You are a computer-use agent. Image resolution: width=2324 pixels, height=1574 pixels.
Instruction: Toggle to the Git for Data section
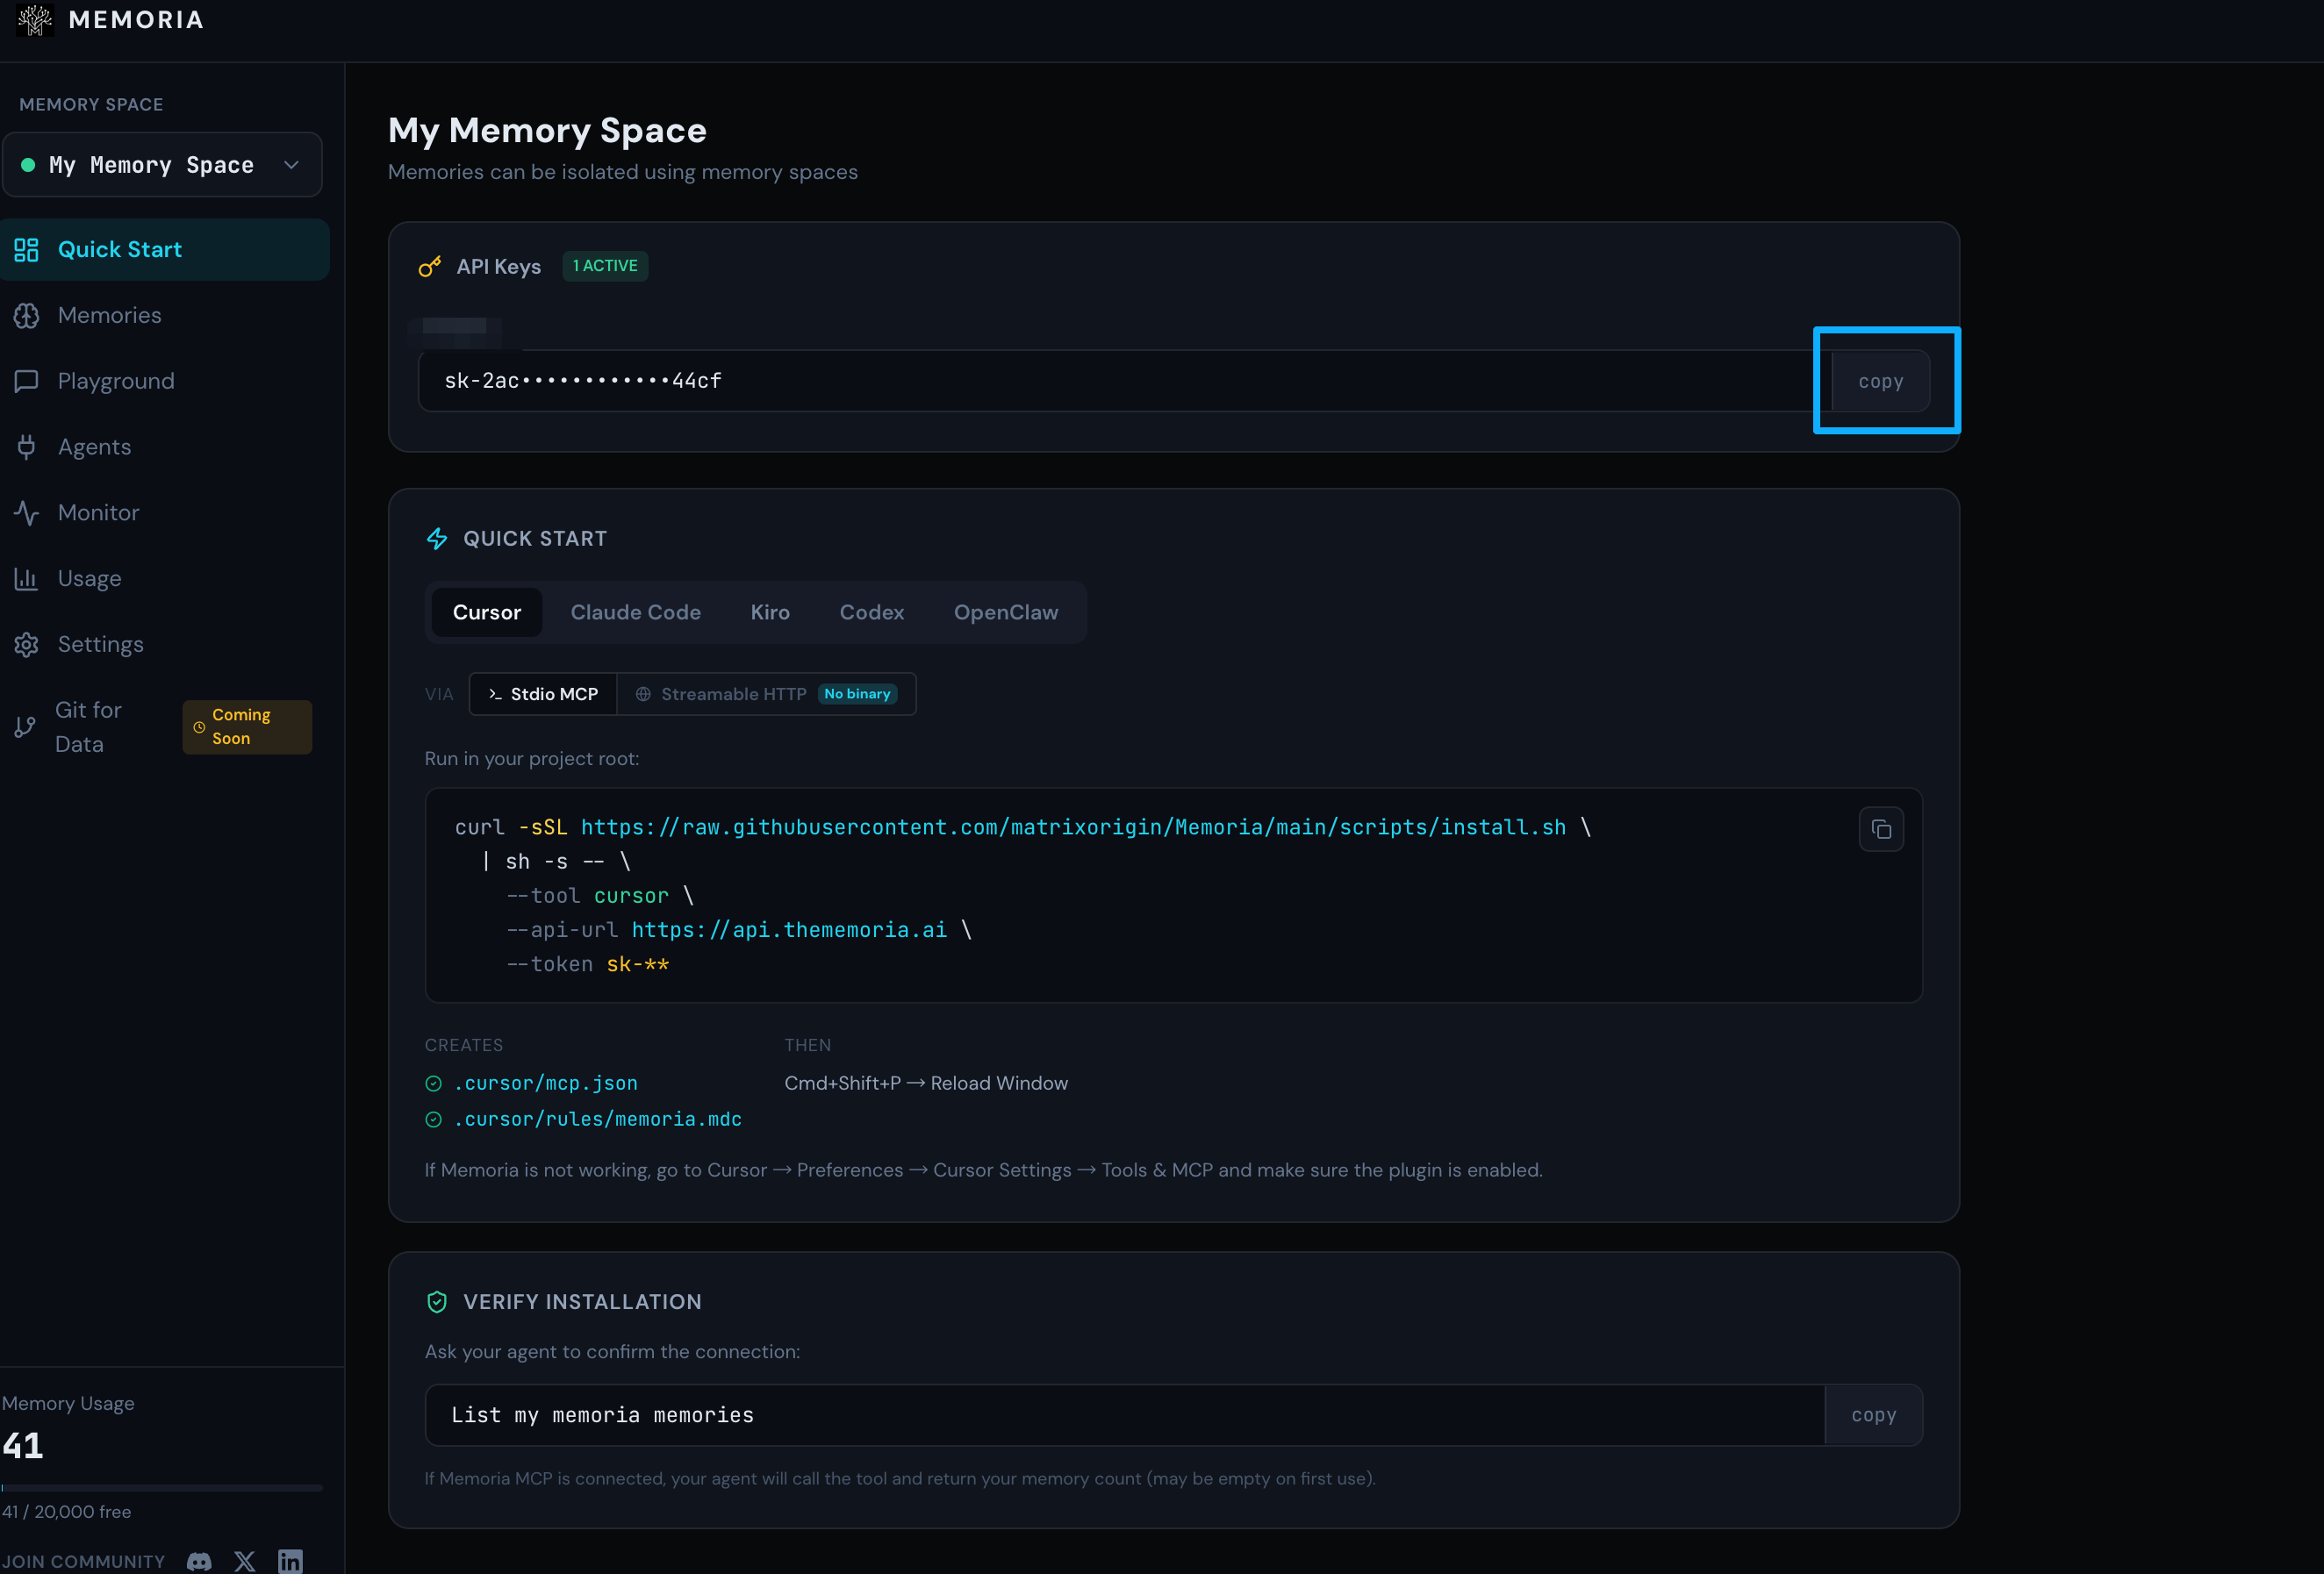(87, 726)
